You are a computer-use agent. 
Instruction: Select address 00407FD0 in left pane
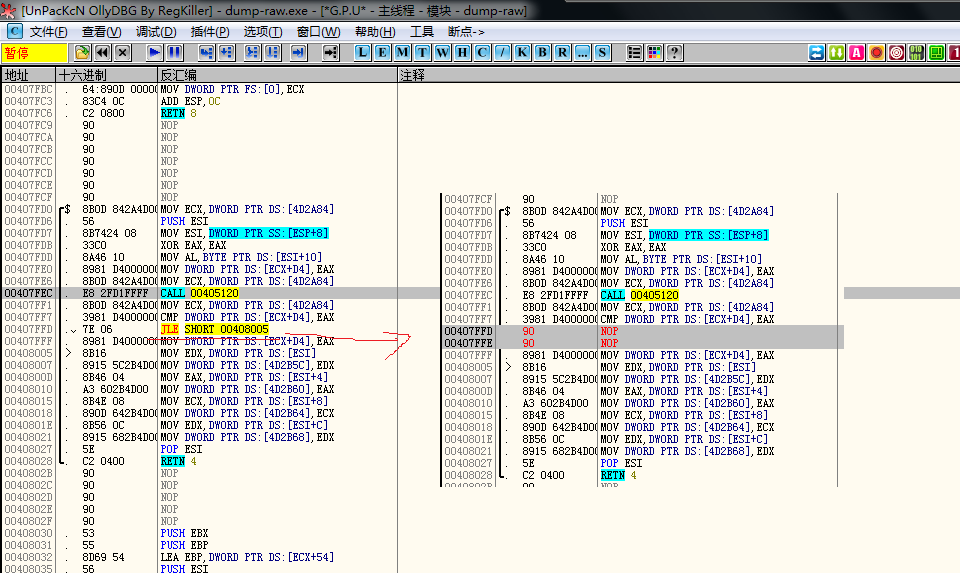click(x=28, y=209)
